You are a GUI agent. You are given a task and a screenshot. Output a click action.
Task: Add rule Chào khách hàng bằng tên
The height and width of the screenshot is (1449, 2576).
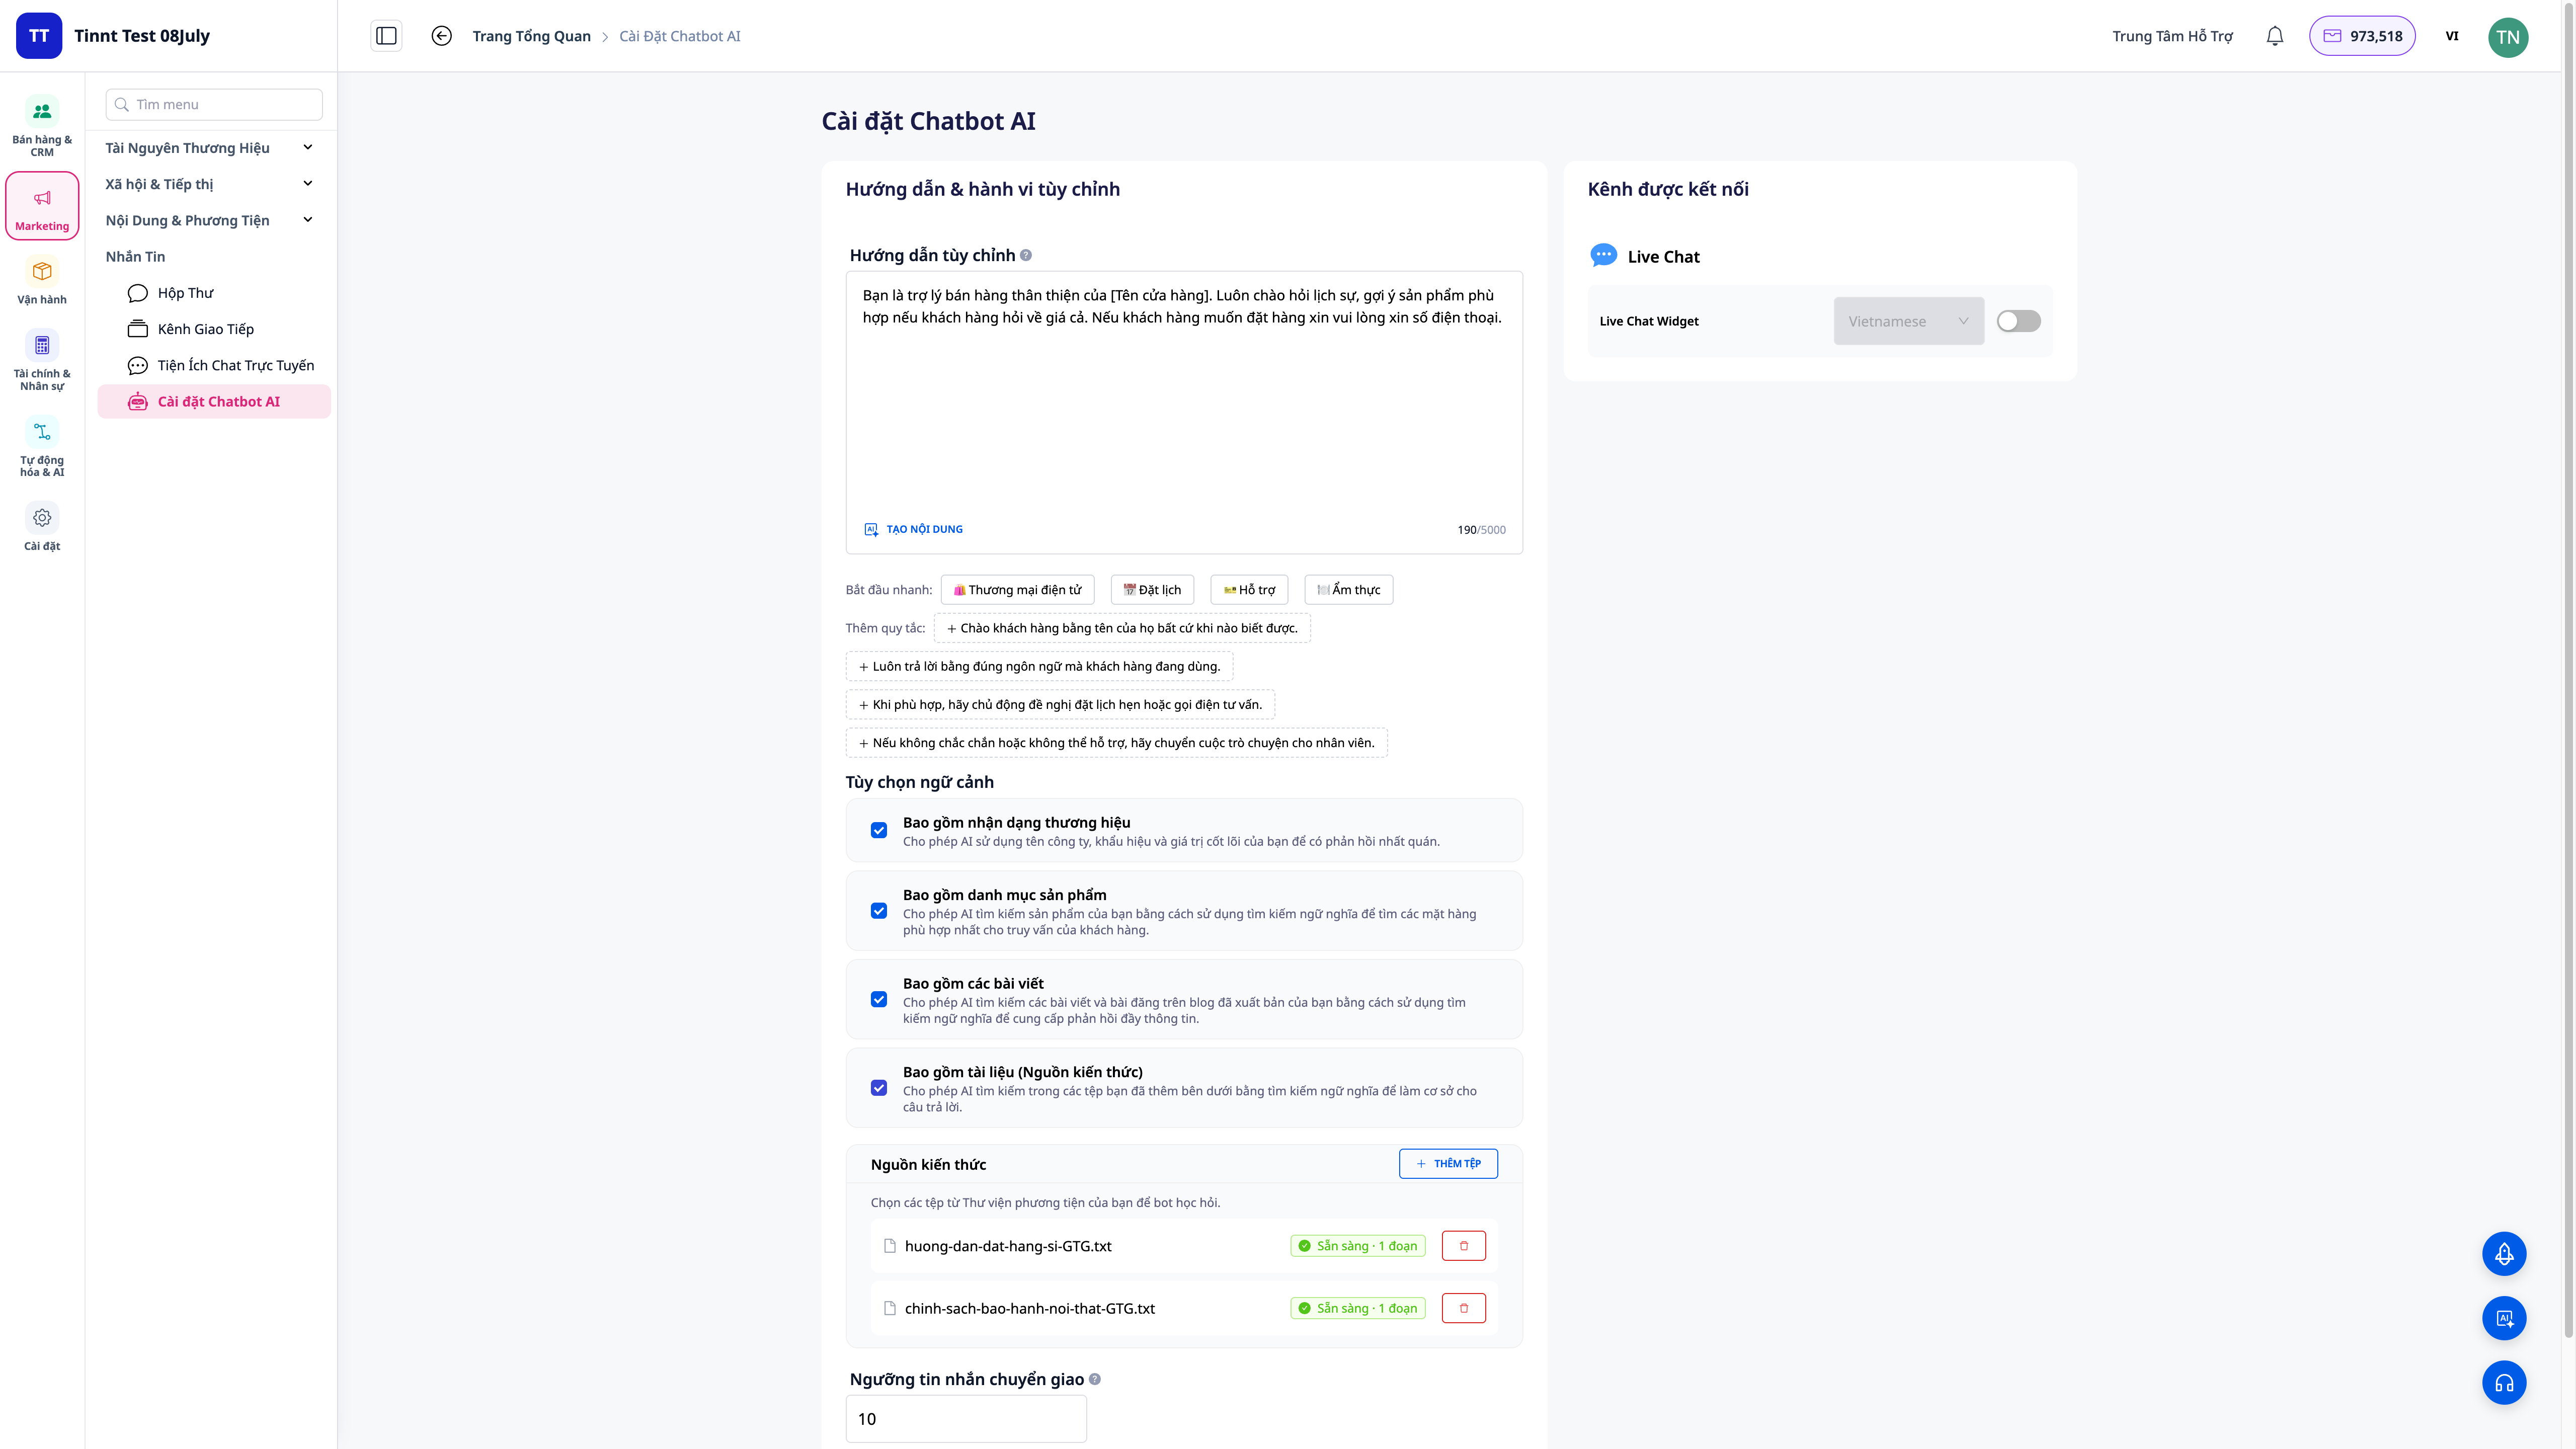1122,628
